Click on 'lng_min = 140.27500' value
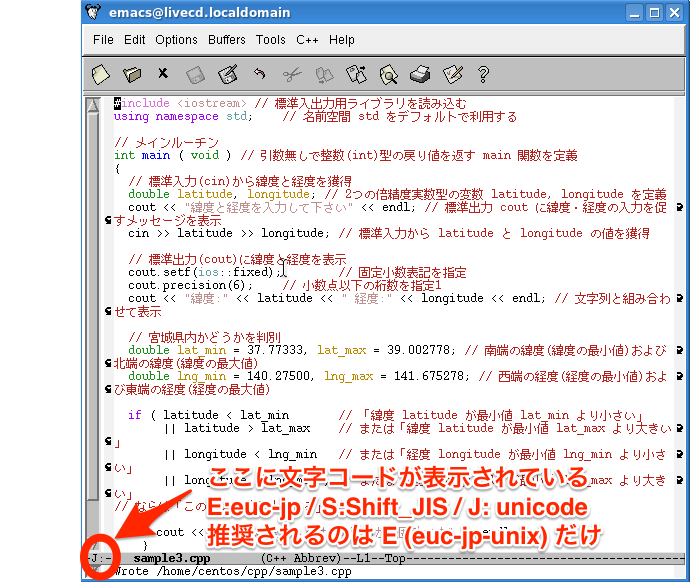This screenshot has width=690, height=582. [244, 376]
